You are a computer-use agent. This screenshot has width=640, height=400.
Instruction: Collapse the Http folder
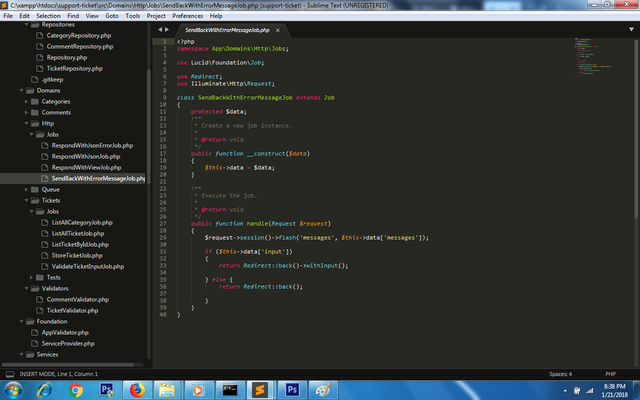(26, 123)
